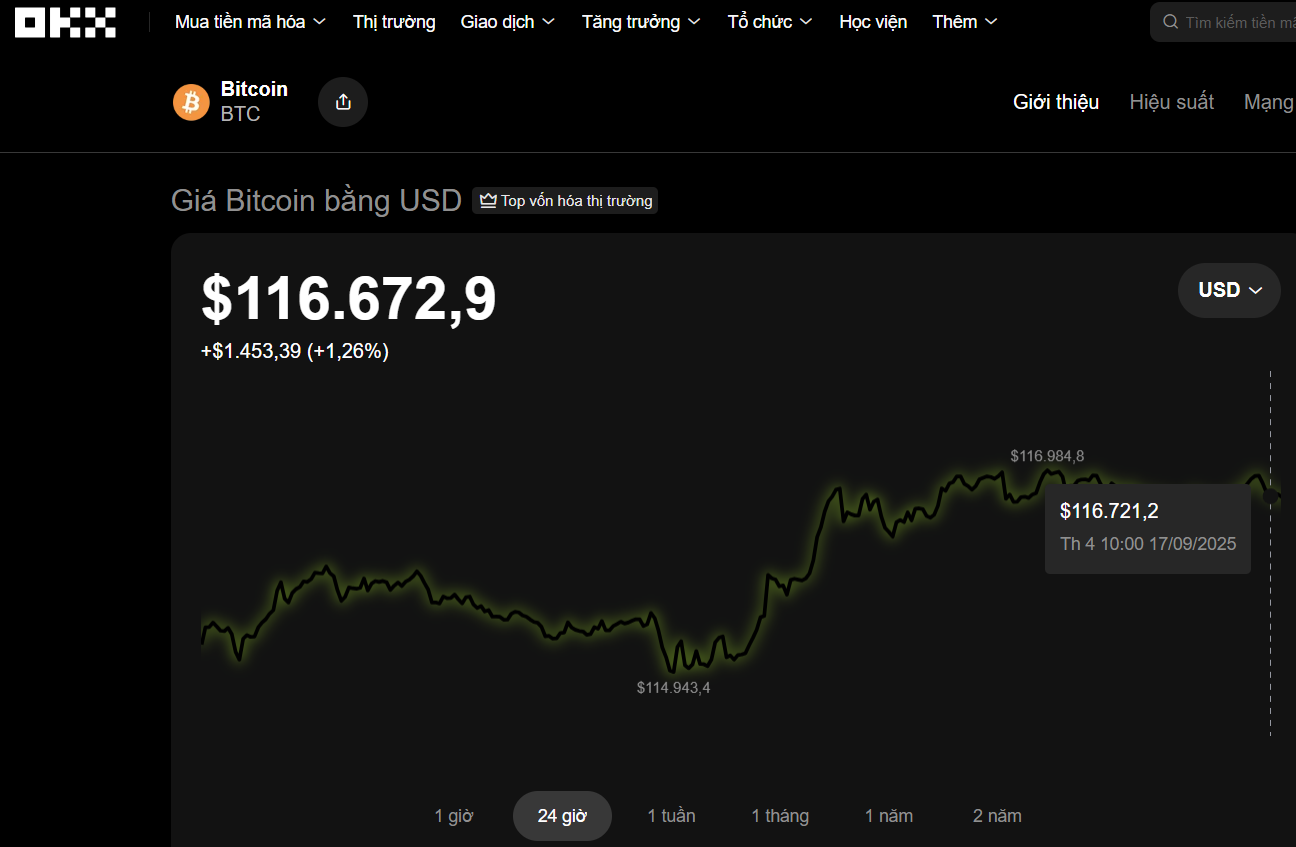Viewport: 1296px width, 847px height.
Task: Select '1 giờ' as the chart interval
Action: pyautogui.click(x=454, y=815)
